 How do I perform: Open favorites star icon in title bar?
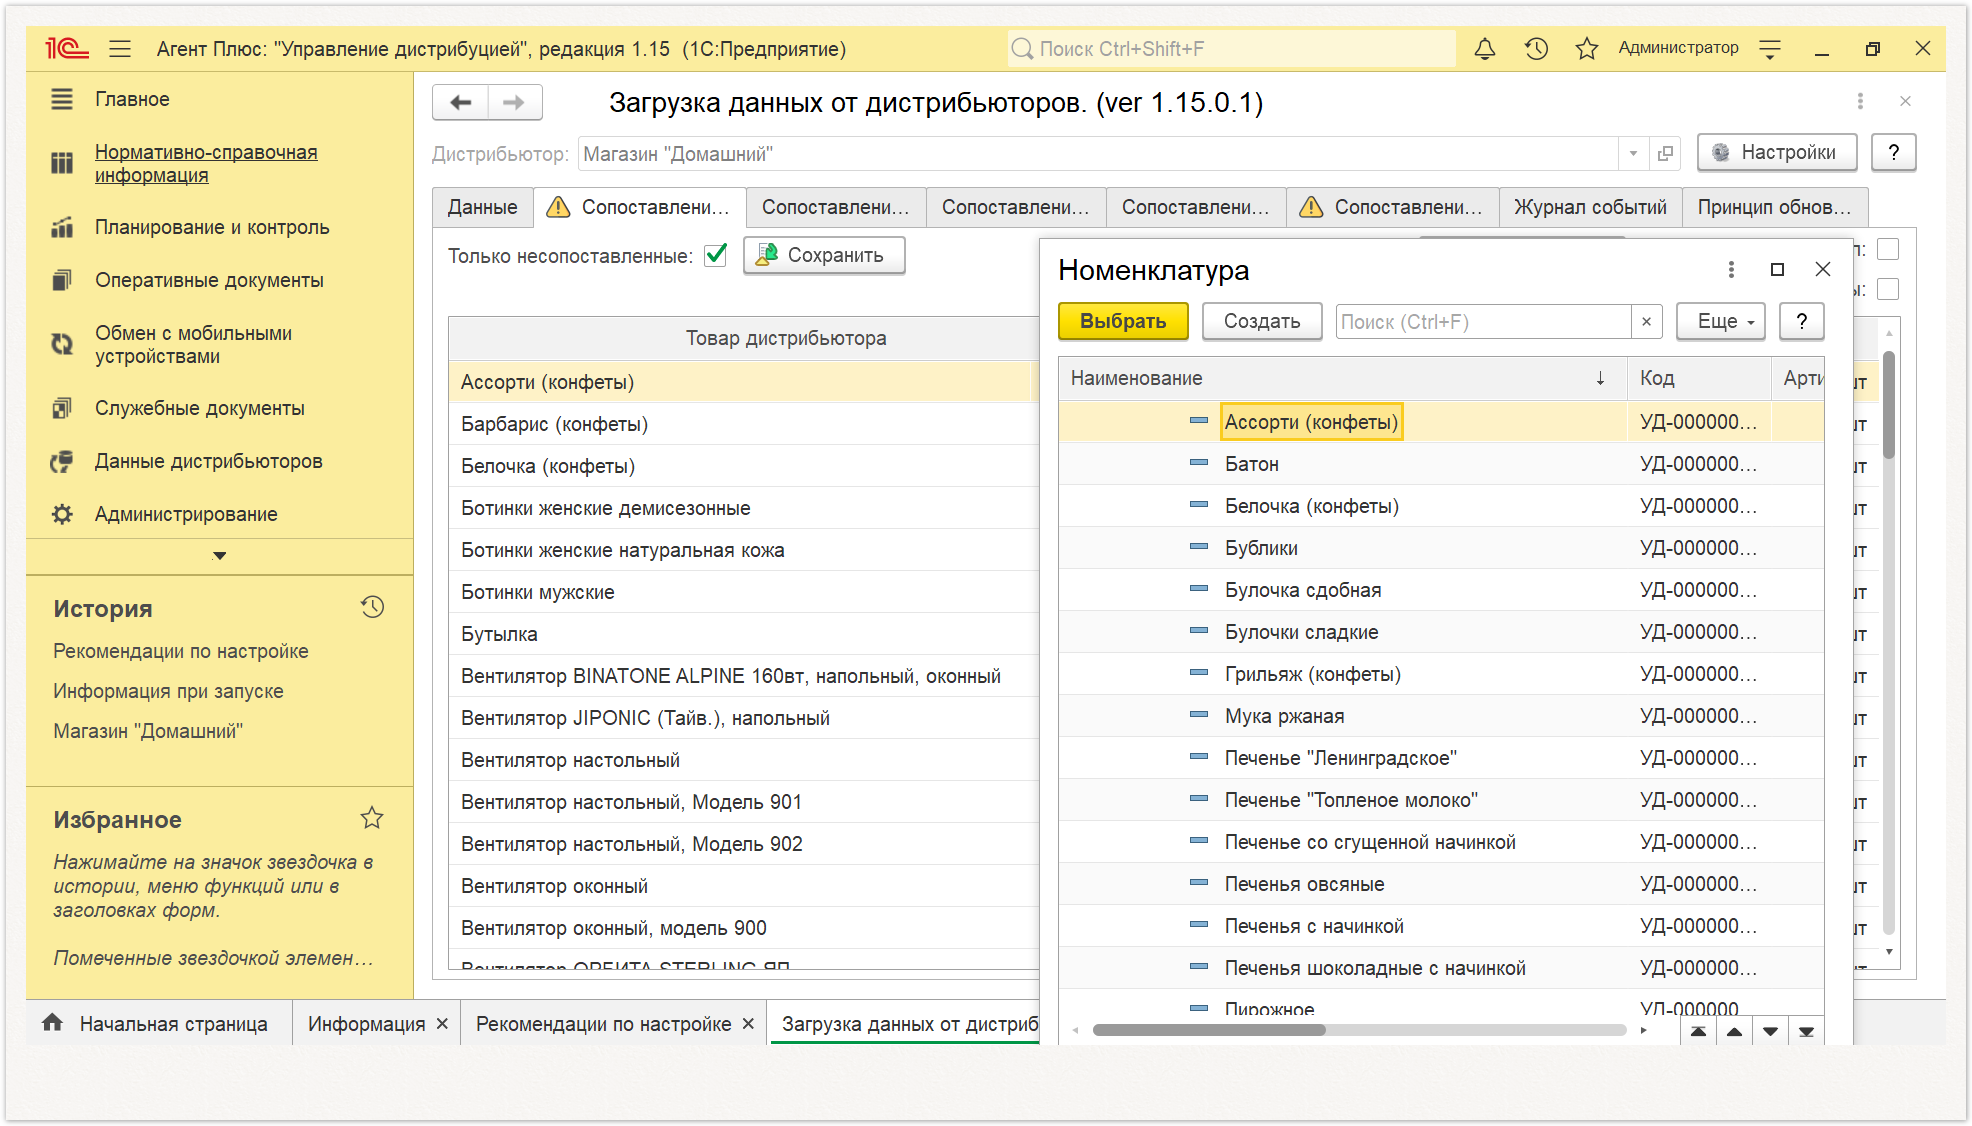pos(1587,48)
